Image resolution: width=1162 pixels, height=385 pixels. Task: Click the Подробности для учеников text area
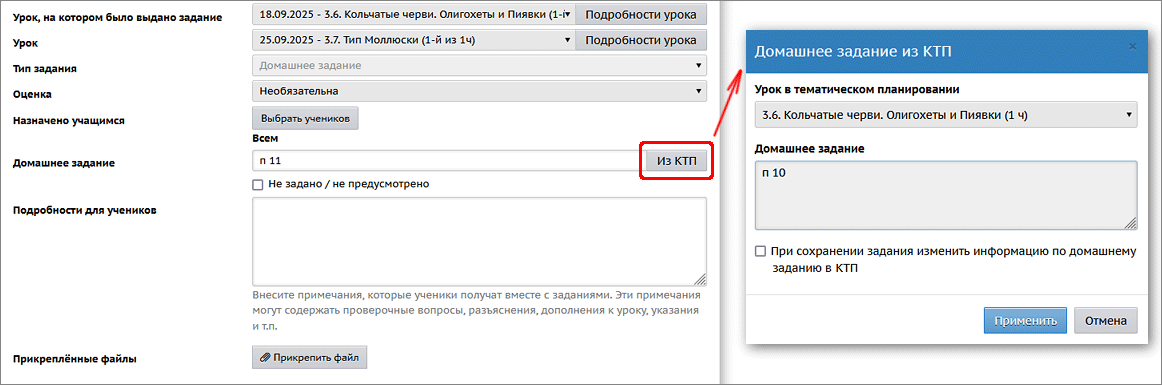click(479, 241)
